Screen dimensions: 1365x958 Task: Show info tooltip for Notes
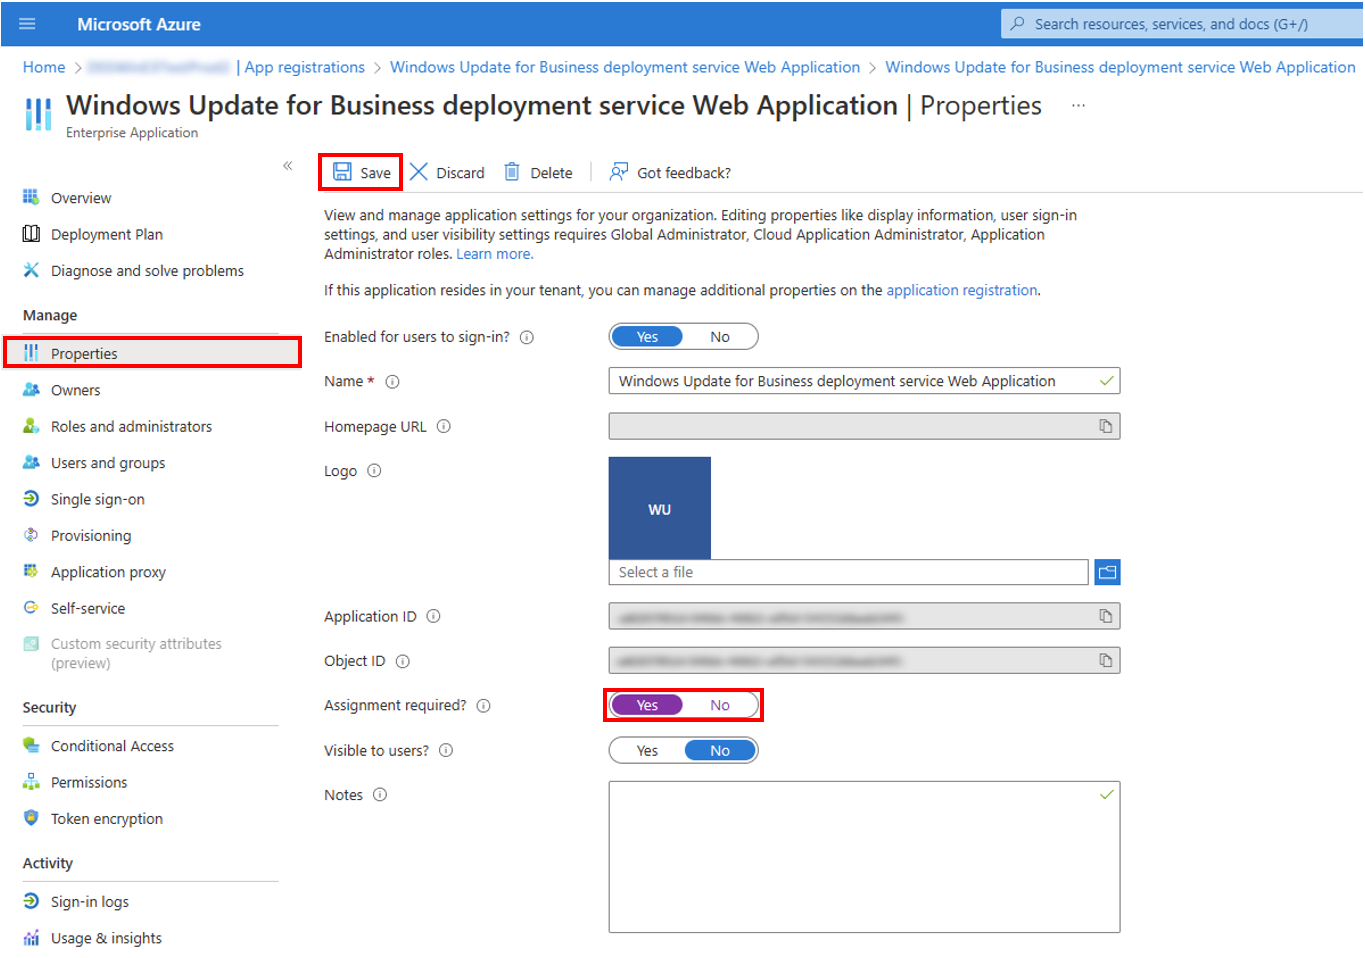pyautogui.click(x=380, y=795)
